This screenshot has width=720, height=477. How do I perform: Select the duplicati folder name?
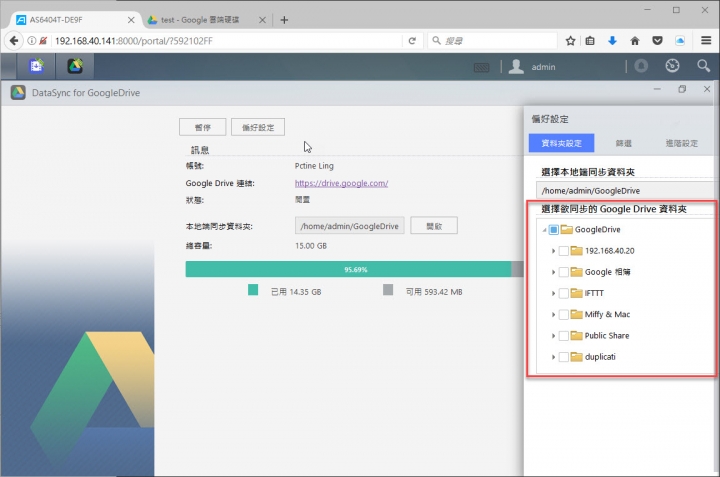[x=600, y=357]
